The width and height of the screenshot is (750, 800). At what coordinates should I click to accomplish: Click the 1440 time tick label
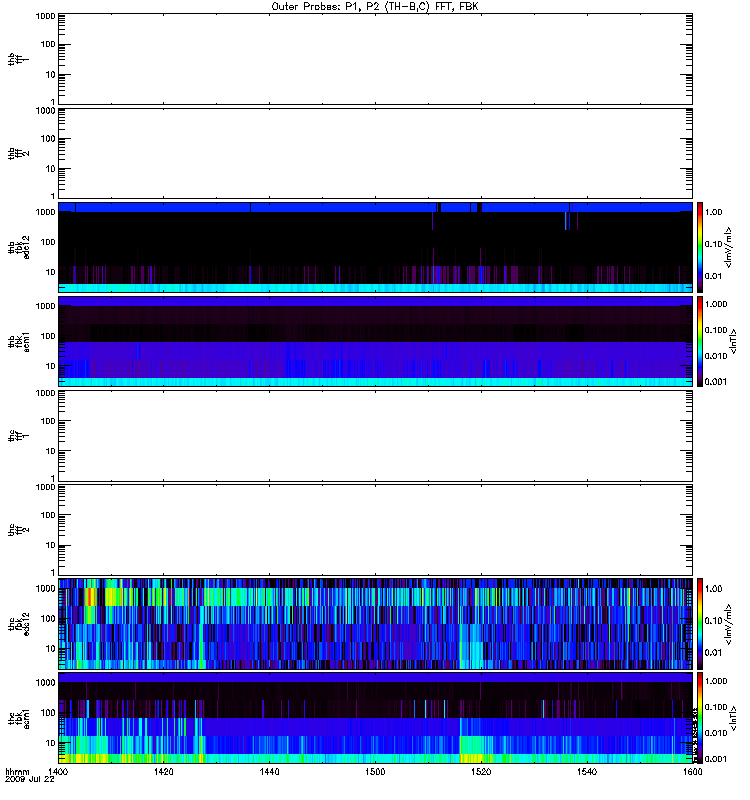click(269, 772)
